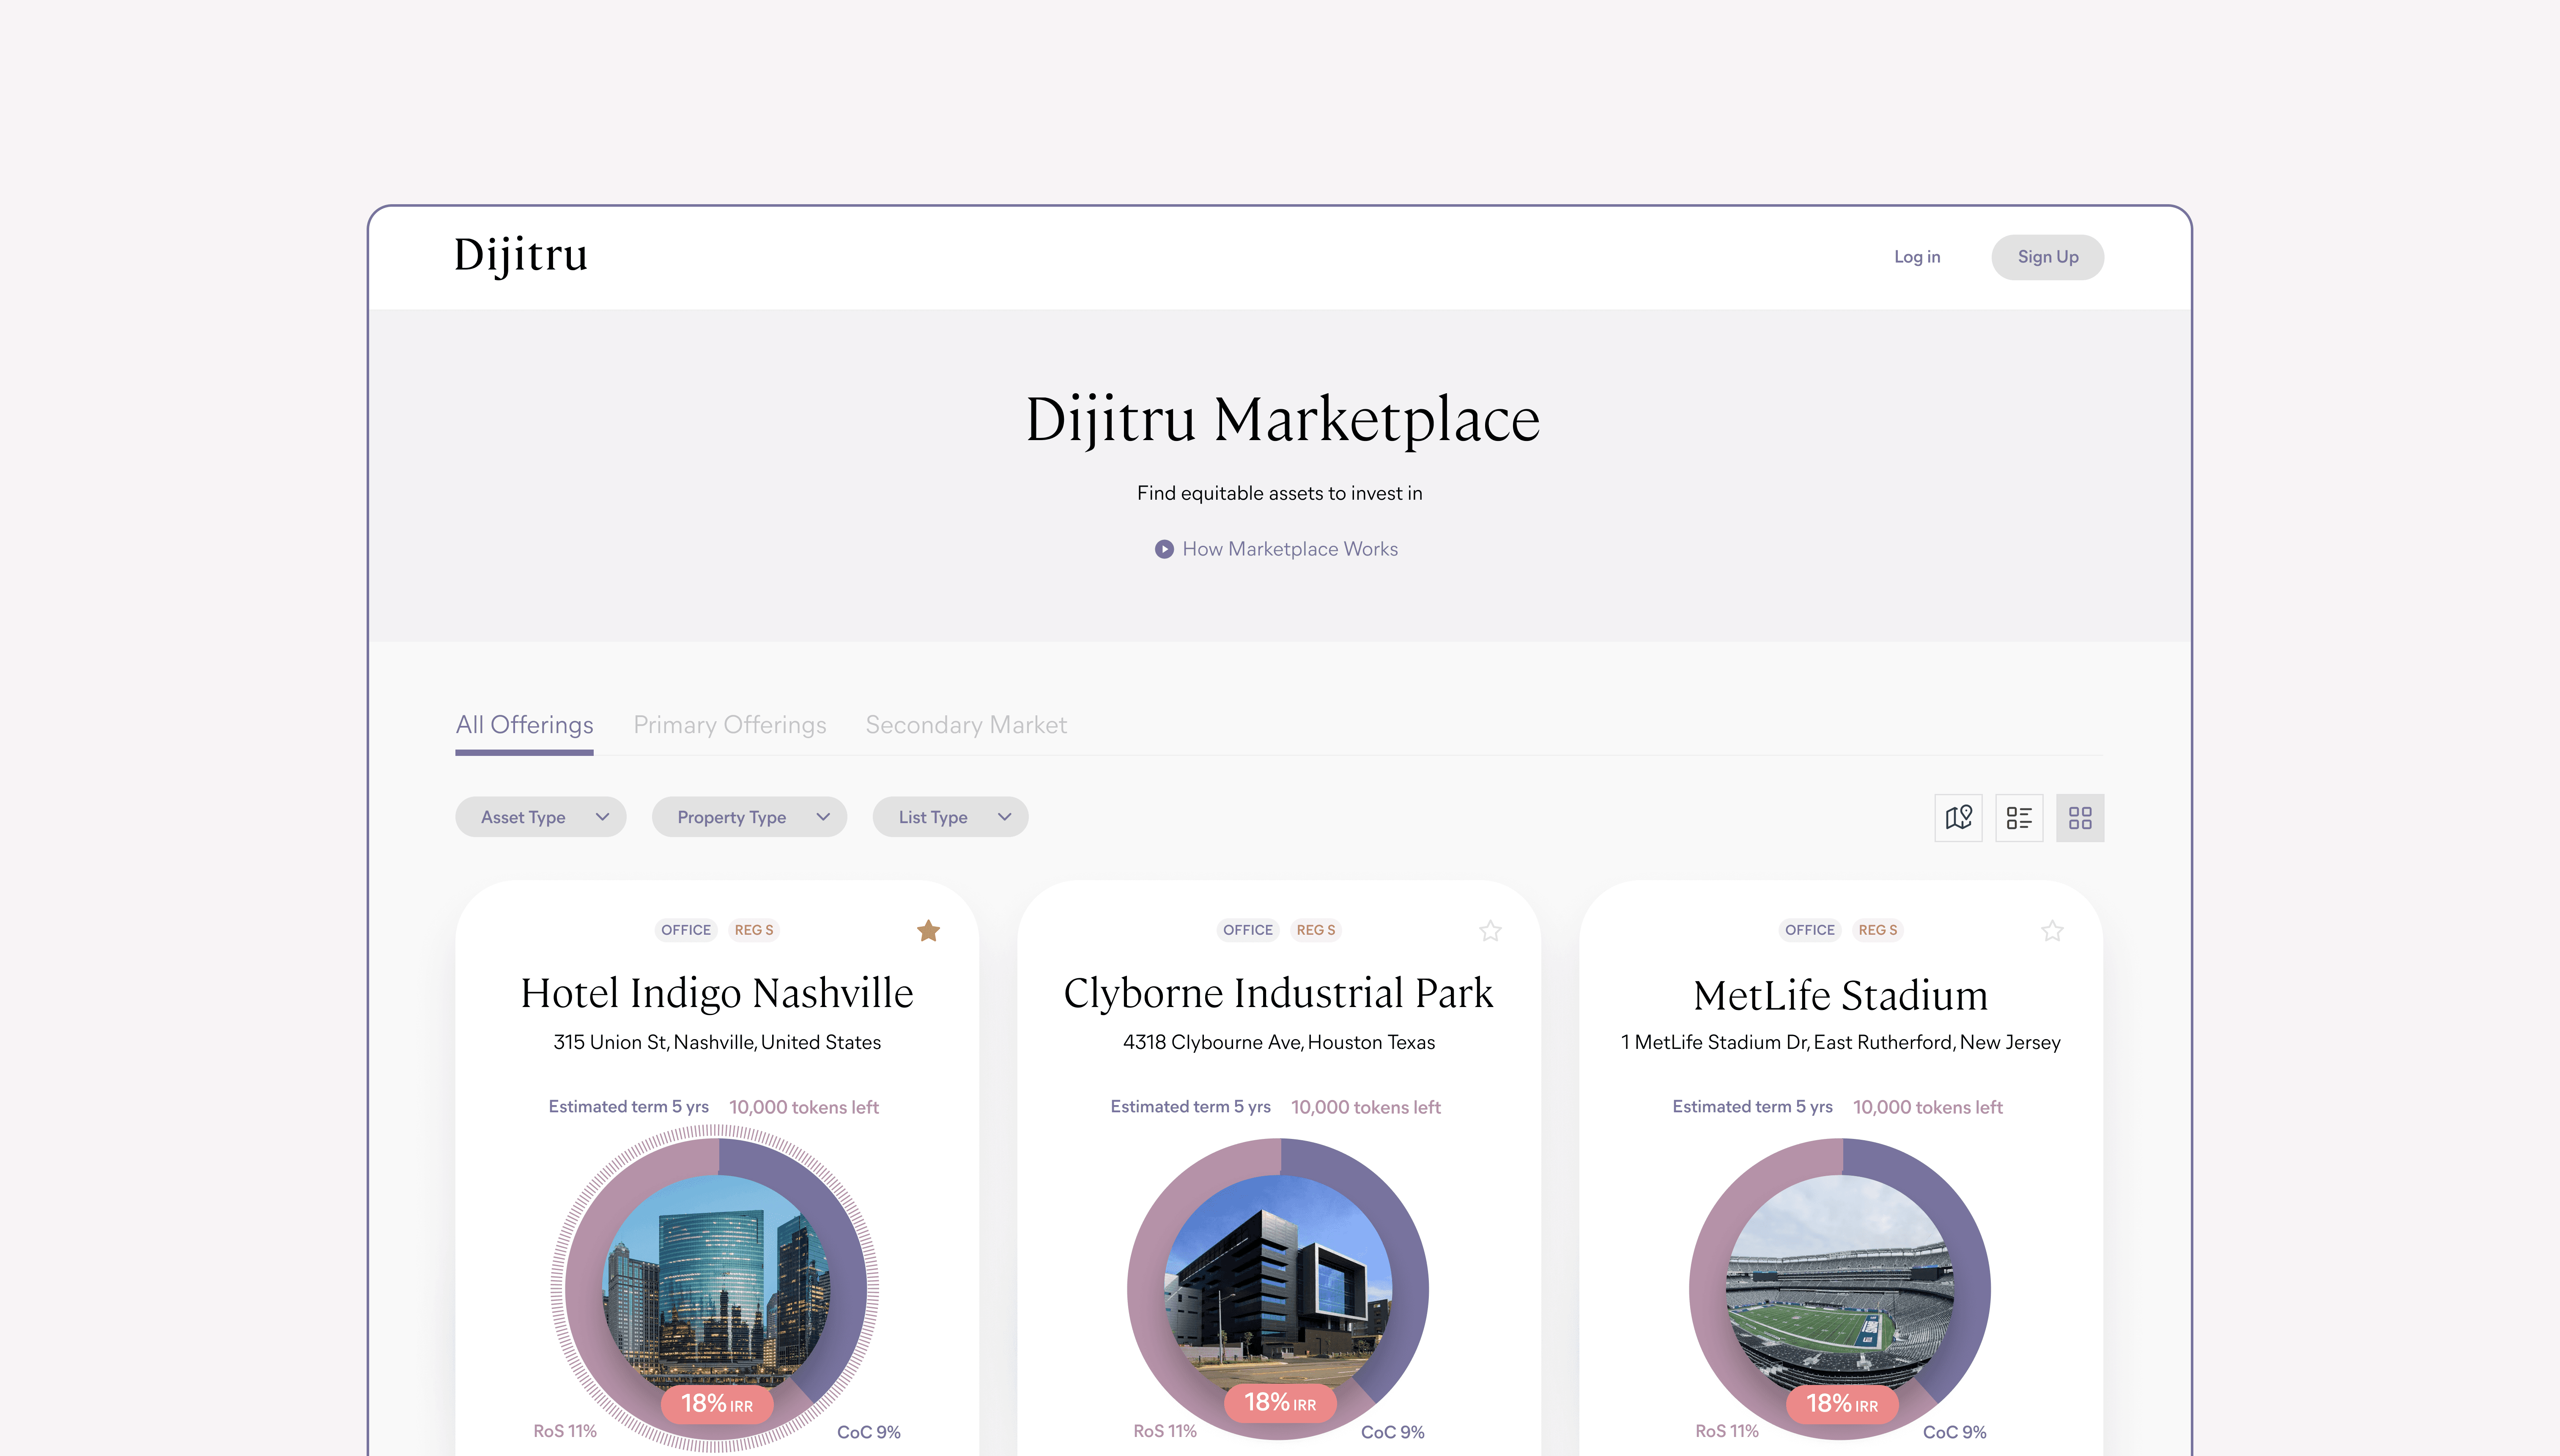Favorite MetLife Stadium with star

pyautogui.click(x=2052, y=931)
